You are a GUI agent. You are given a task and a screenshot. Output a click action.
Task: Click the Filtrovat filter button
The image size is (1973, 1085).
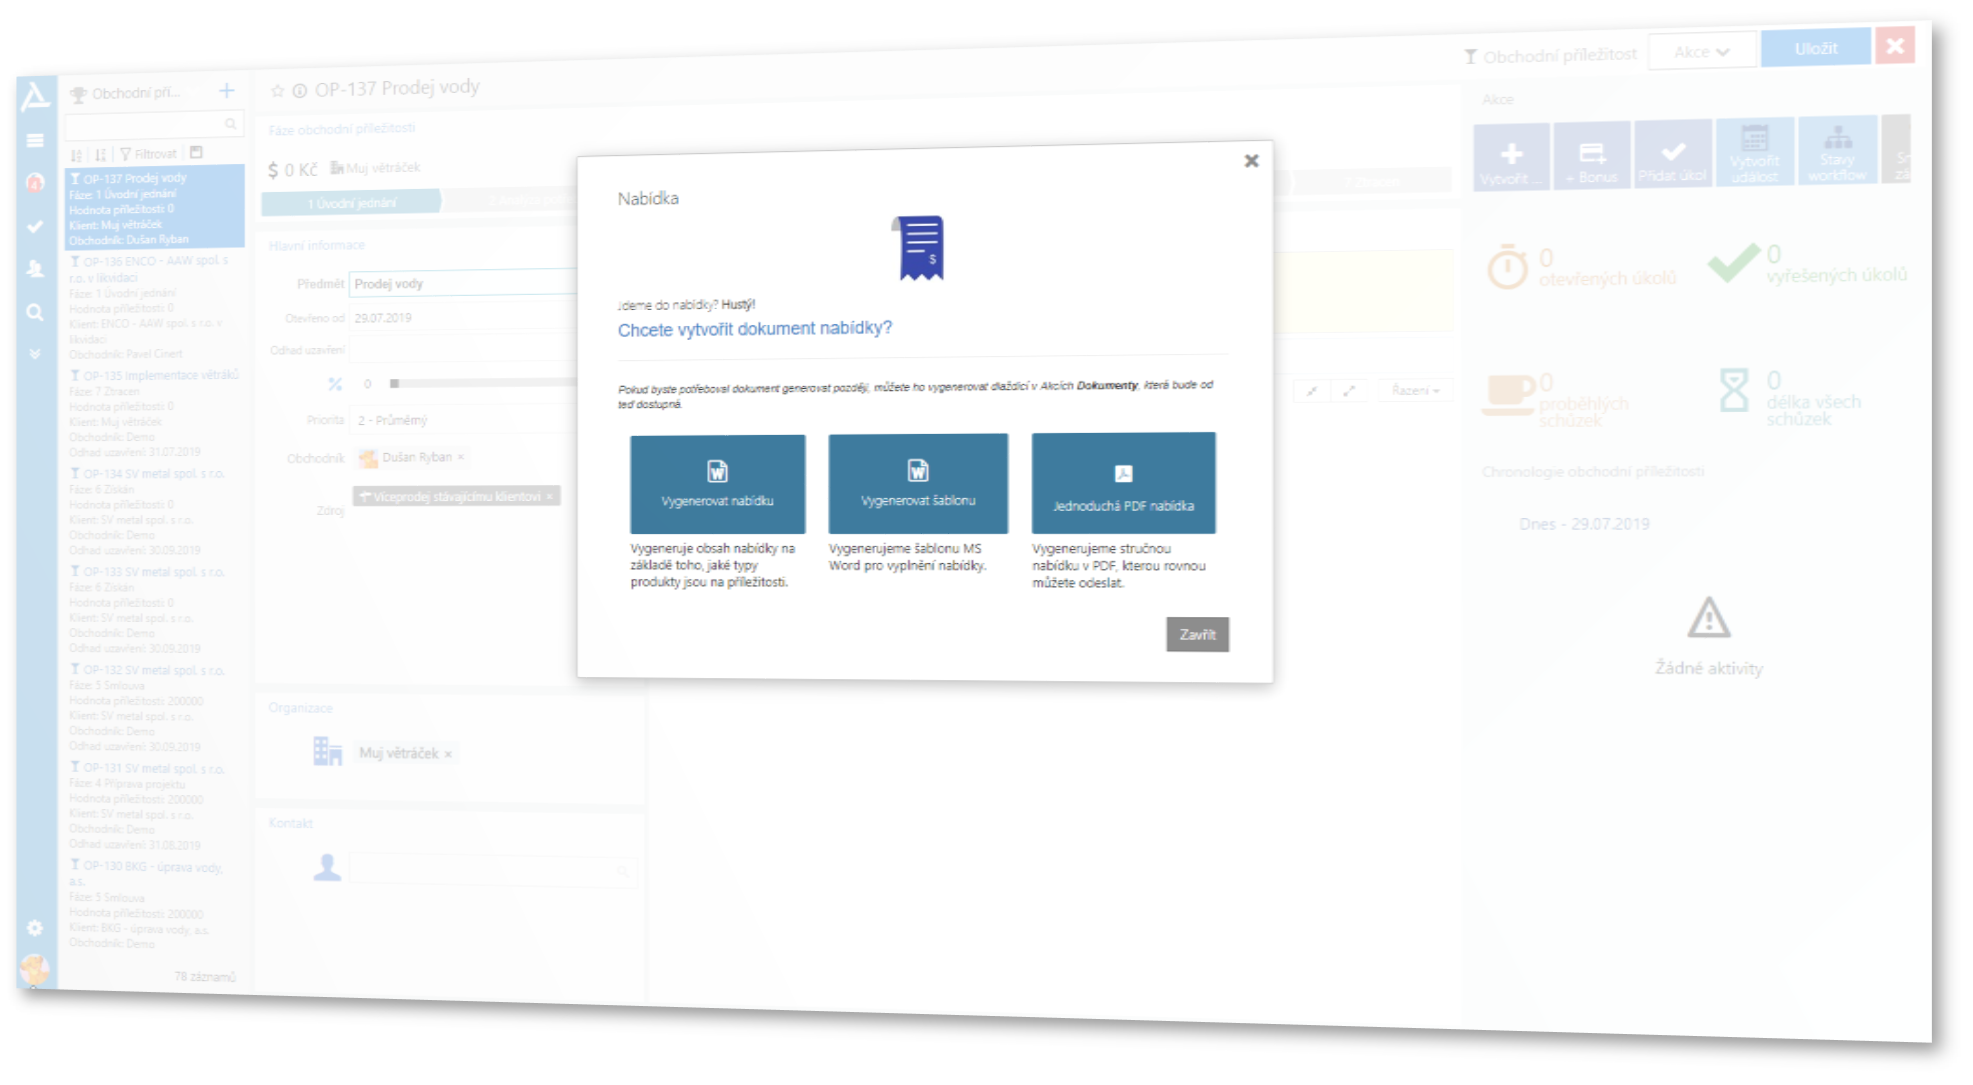coord(148,154)
